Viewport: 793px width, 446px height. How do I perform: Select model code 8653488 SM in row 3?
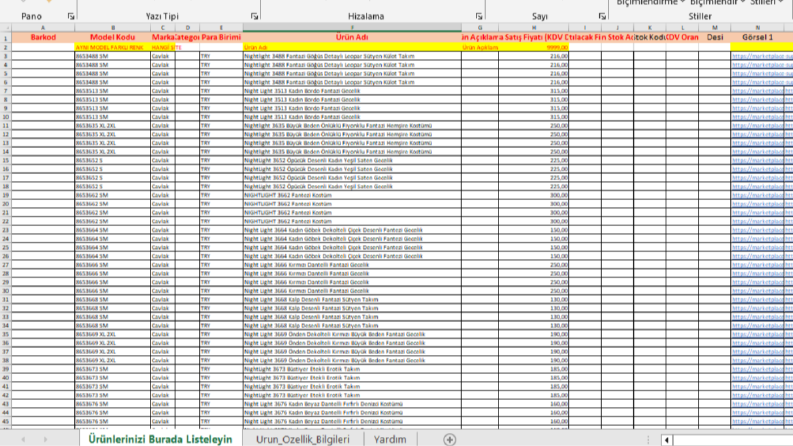coord(112,56)
